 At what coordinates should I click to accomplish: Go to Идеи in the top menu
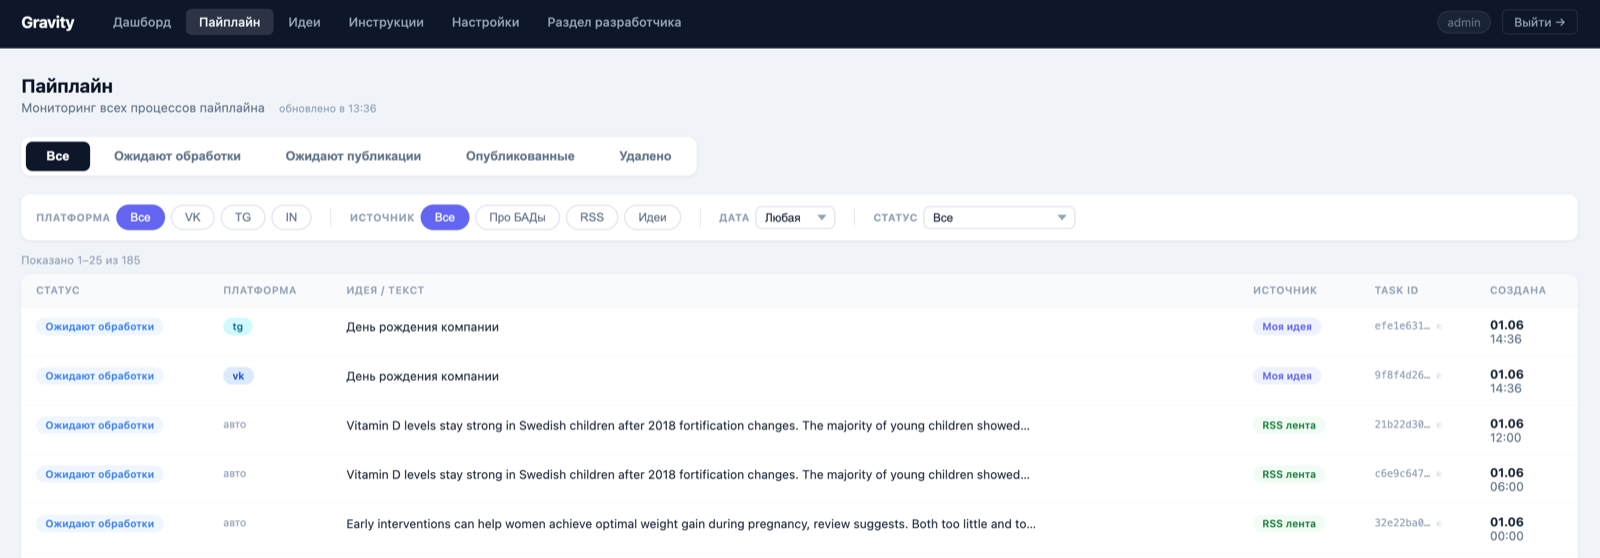coord(304,22)
